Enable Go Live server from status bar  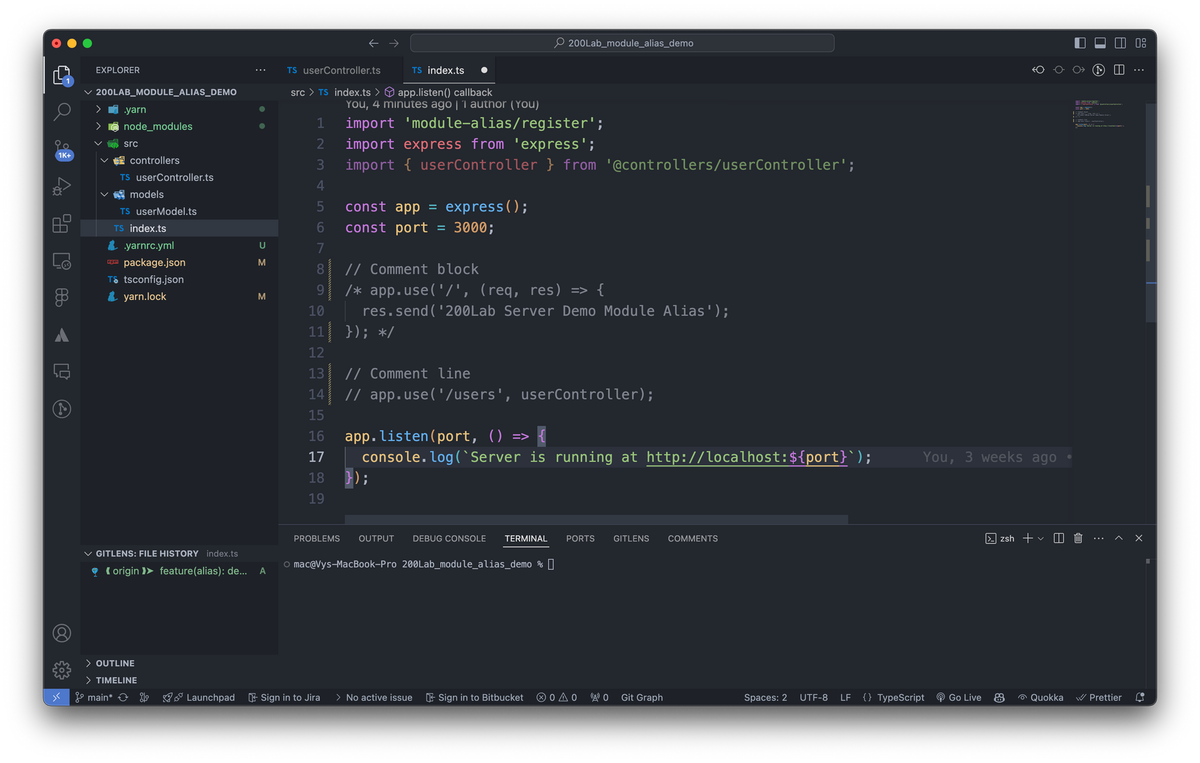[x=958, y=697]
